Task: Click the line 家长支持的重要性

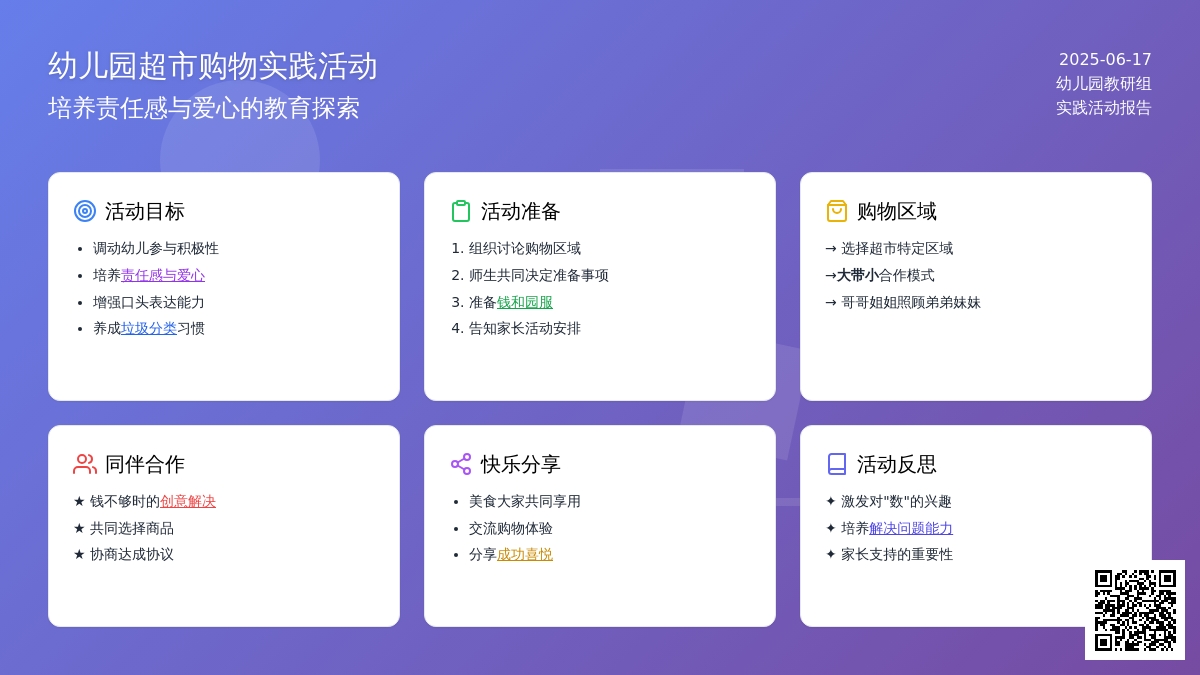Action: tap(889, 554)
